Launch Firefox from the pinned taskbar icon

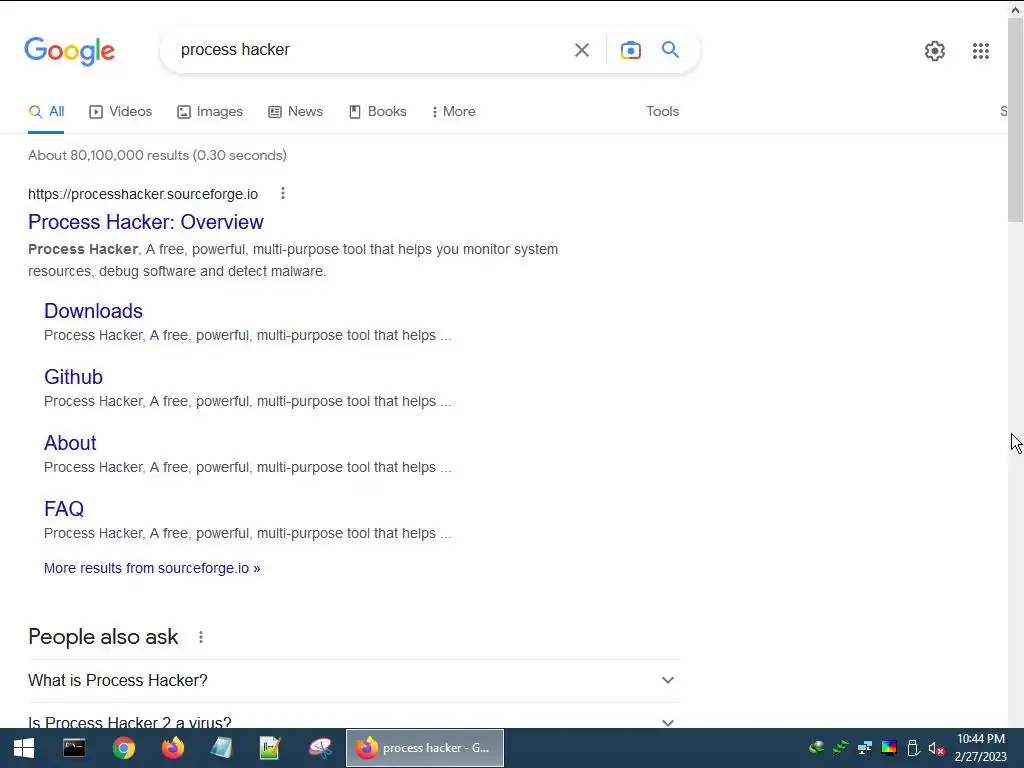pyautogui.click(x=172, y=748)
